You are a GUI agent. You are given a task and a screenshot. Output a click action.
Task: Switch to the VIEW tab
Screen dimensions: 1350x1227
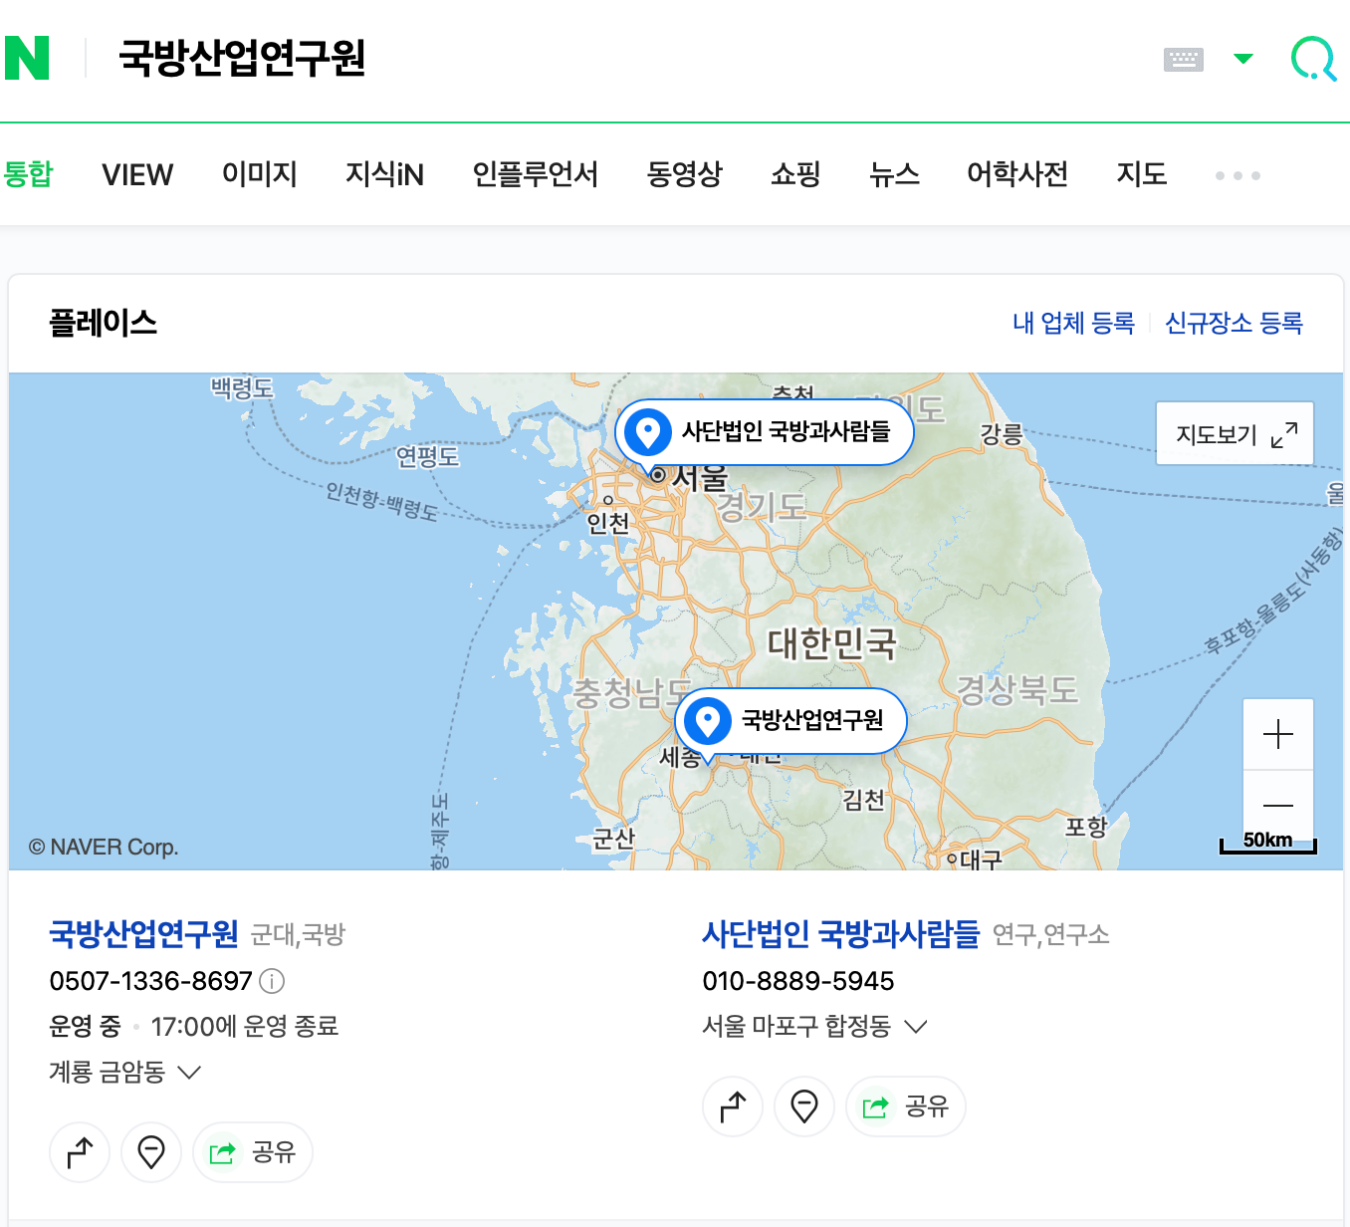pyautogui.click(x=137, y=175)
